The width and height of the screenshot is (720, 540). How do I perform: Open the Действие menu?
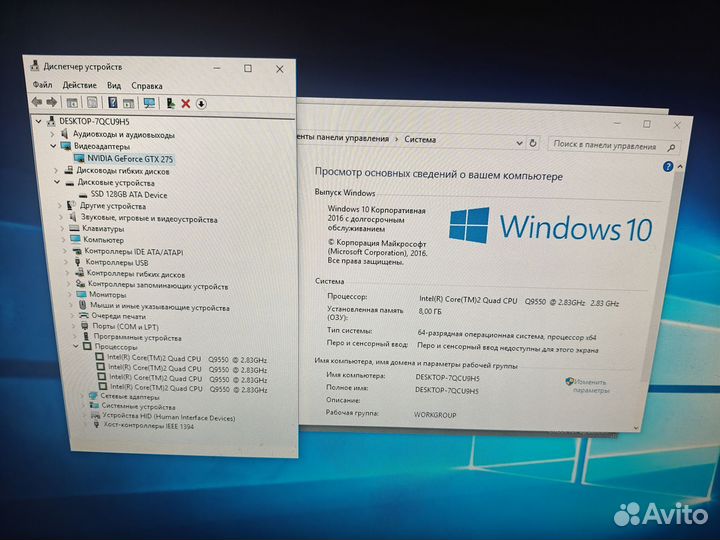(79, 86)
